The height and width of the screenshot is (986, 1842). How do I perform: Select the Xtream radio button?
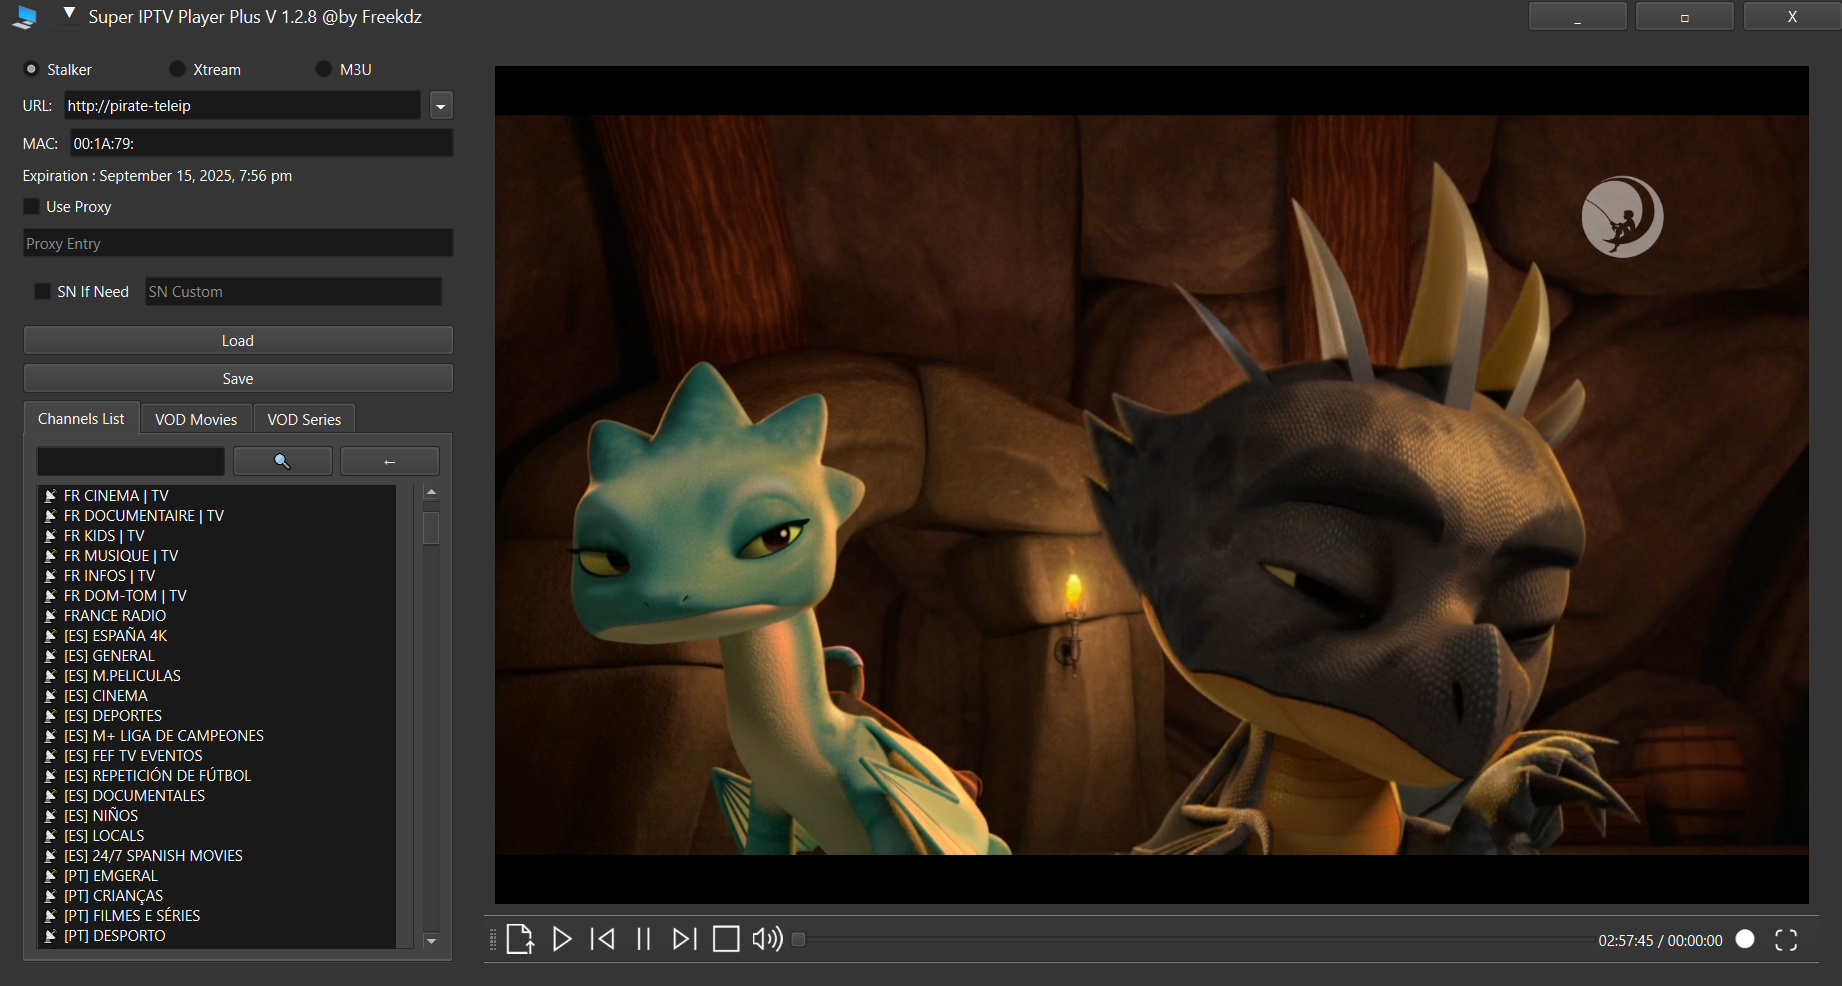(x=177, y=69)
